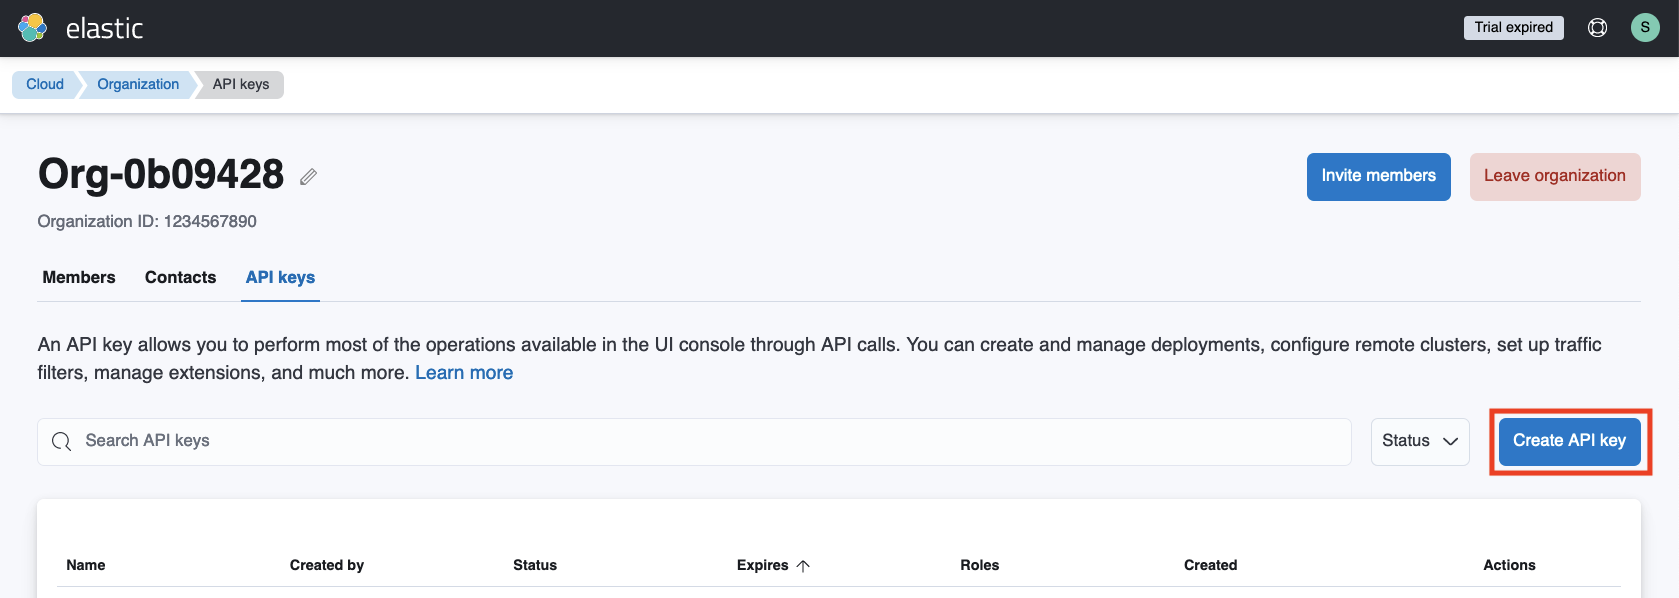
Task: Switch to the Contacts tab
Action: coord(180,277)
